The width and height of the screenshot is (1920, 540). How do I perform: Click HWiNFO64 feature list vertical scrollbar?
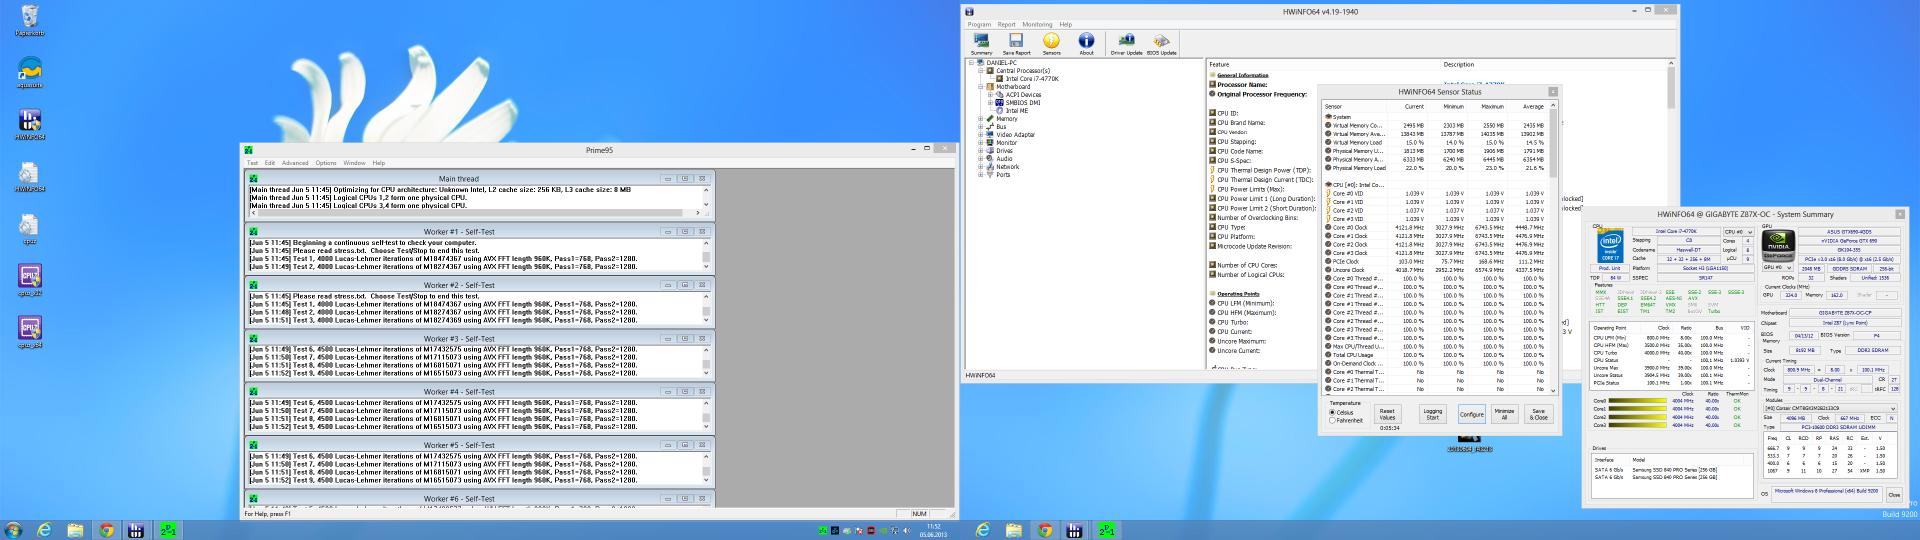click(1670, 213)
